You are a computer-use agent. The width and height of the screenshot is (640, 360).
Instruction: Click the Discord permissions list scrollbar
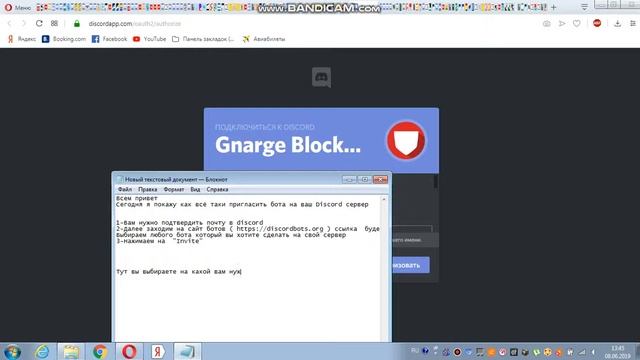tap(436, 182)
